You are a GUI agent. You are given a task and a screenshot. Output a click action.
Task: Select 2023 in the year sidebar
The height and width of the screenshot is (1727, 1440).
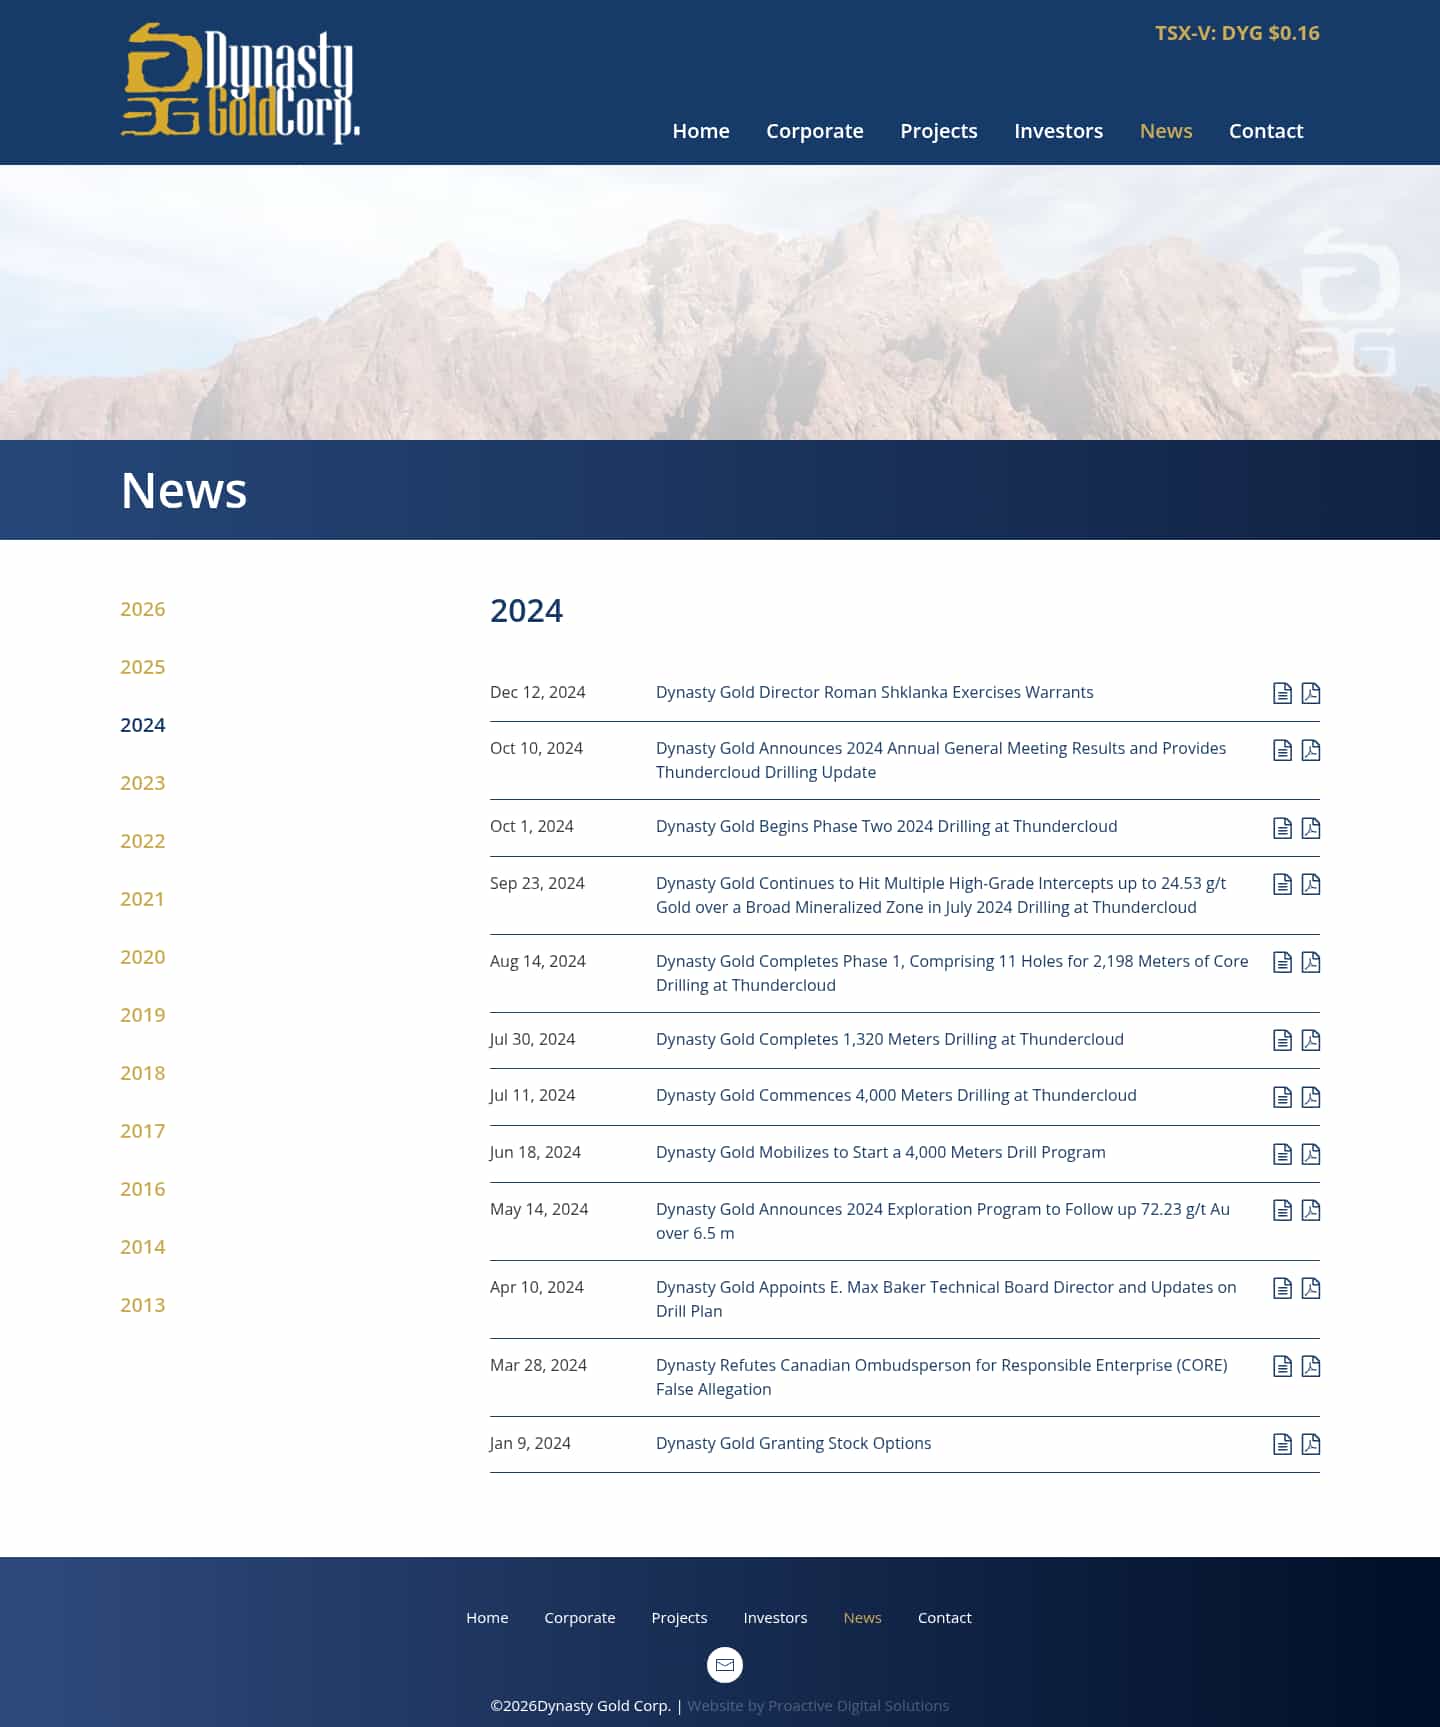point(143,783)
